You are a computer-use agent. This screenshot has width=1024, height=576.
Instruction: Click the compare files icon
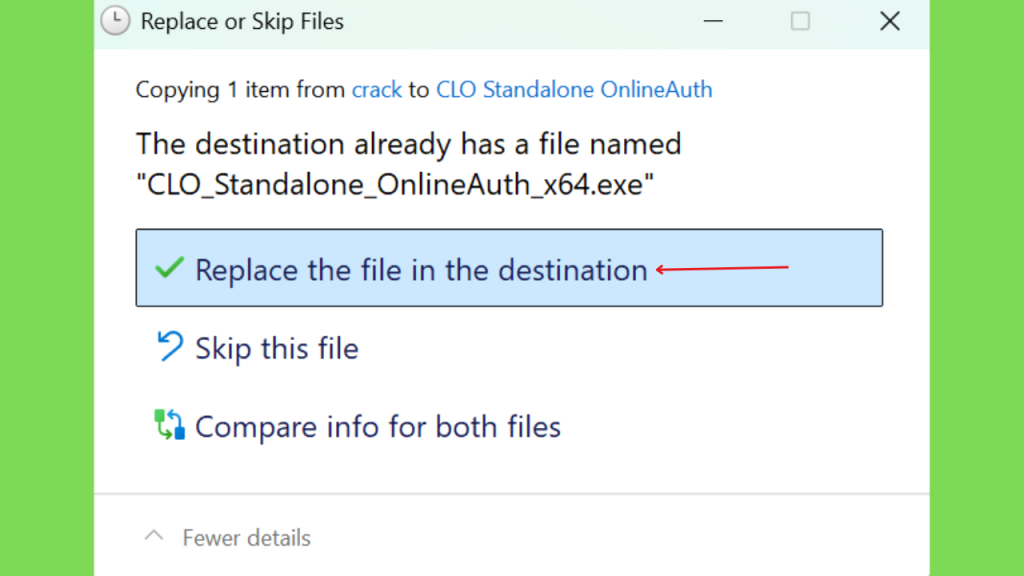(169, 424)
